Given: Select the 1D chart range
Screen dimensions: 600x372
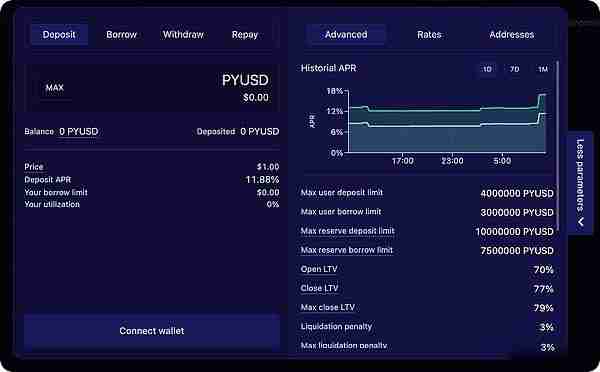Looking at the screenshot, I should 487,69.
